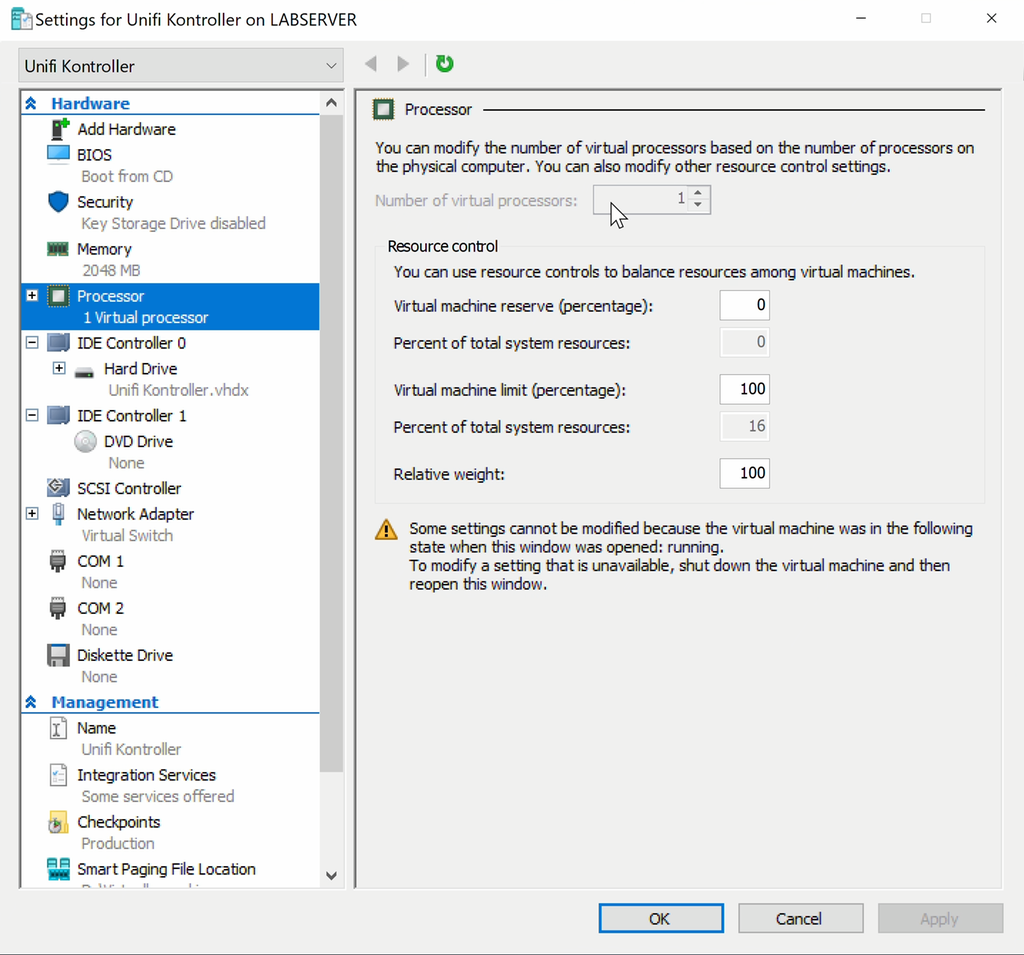Select the Diskette Drive icon
This screenshot has height=955, width=1024.
tap(59, 655)
